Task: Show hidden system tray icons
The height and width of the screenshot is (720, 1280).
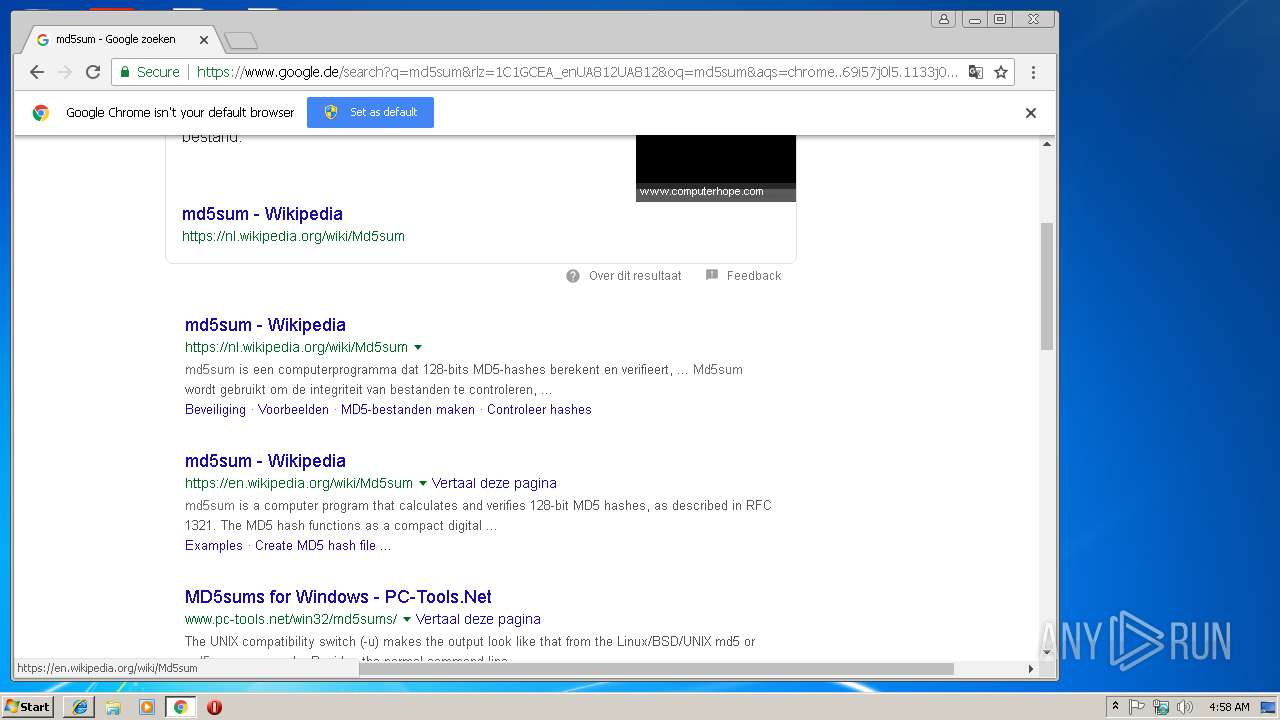Action: click(1115, 707)
